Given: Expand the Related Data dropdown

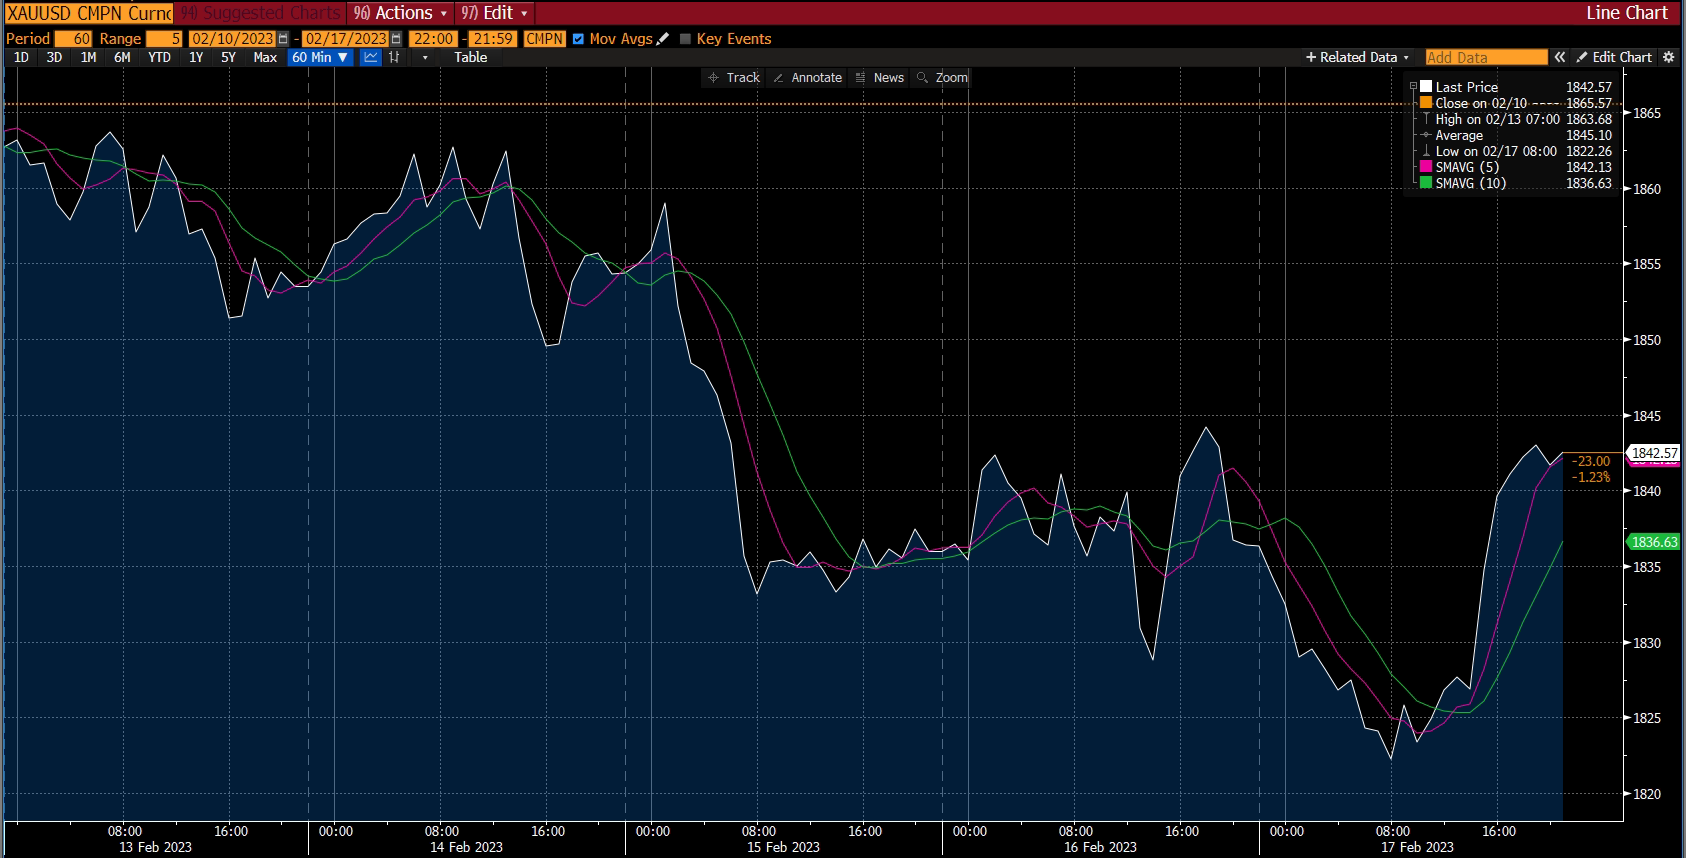Looking at the screenshot, I should (1357, 57).
